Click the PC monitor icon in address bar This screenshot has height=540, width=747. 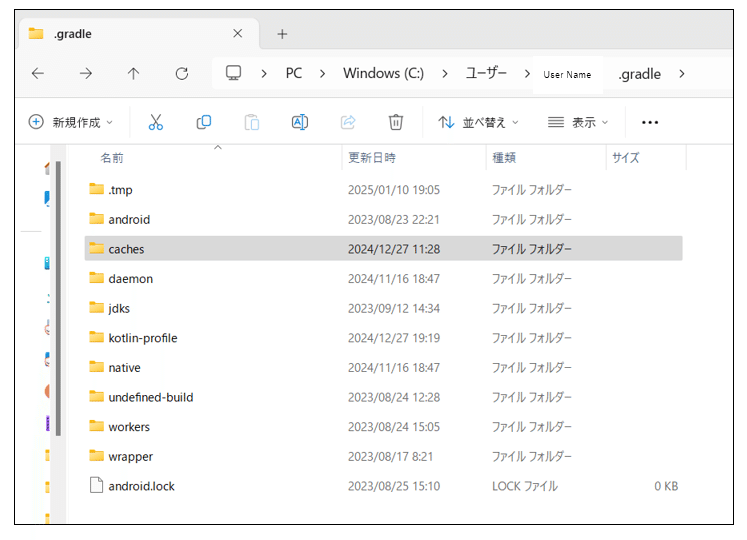(233, 73)
